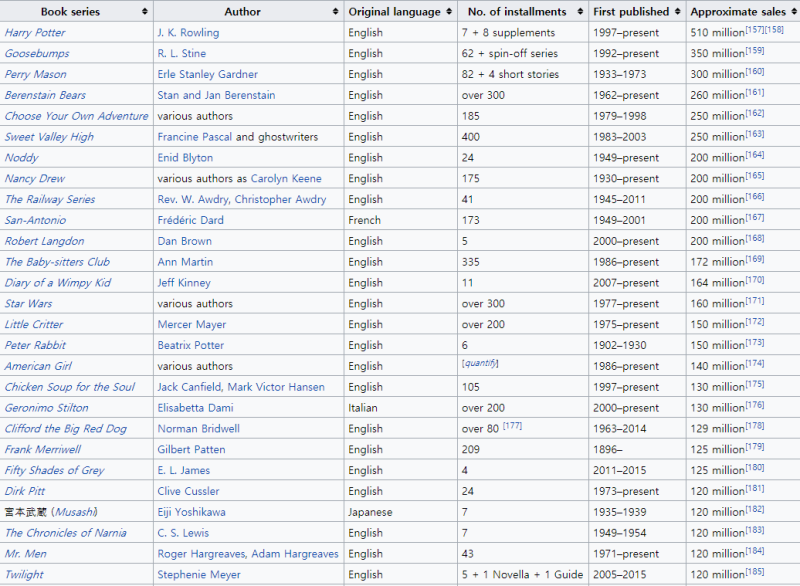Open Berenstain Bears series link
The width and height of the screenshot is (800, 586).
tap(45, 95)
